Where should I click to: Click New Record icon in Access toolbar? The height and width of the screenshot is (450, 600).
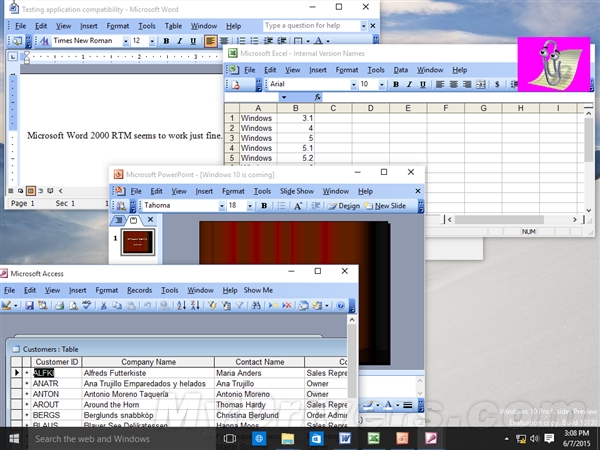tap(272, 306)
